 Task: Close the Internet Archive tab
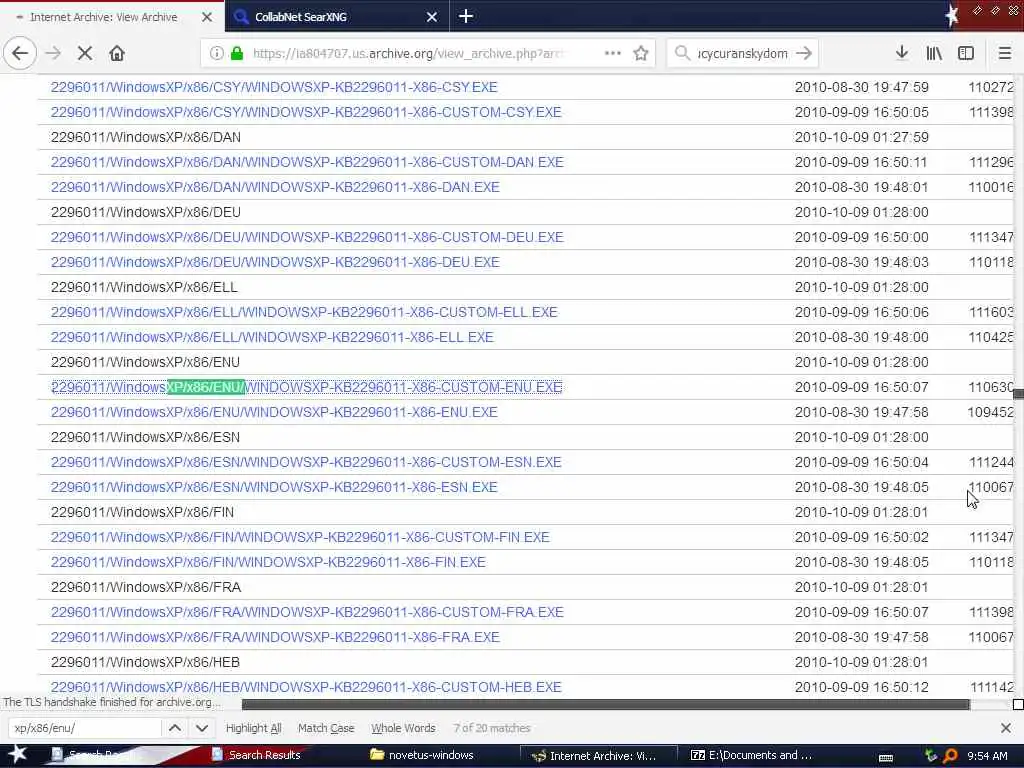pos(207,17)
